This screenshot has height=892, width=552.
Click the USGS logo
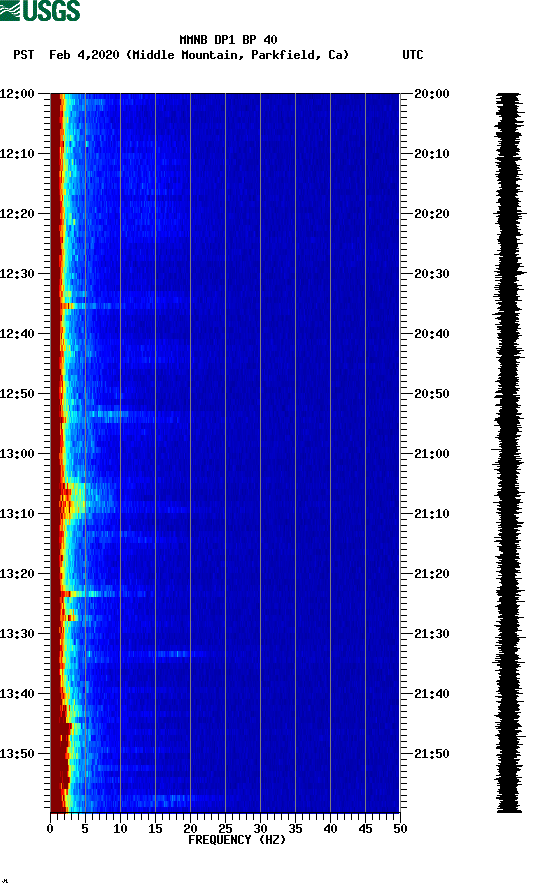point(40,10)
